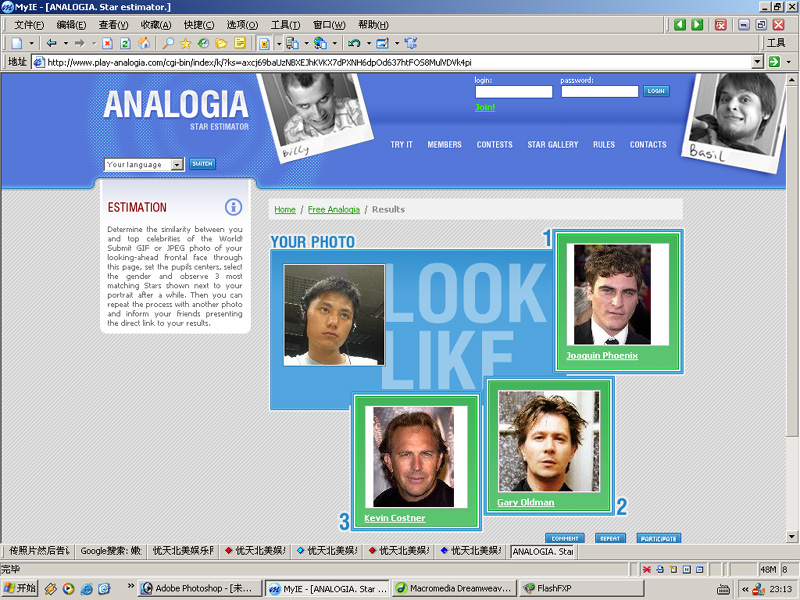Switch to previous tab with green left arrow
This screenshot has width=800, height=600.
point(680,24)
